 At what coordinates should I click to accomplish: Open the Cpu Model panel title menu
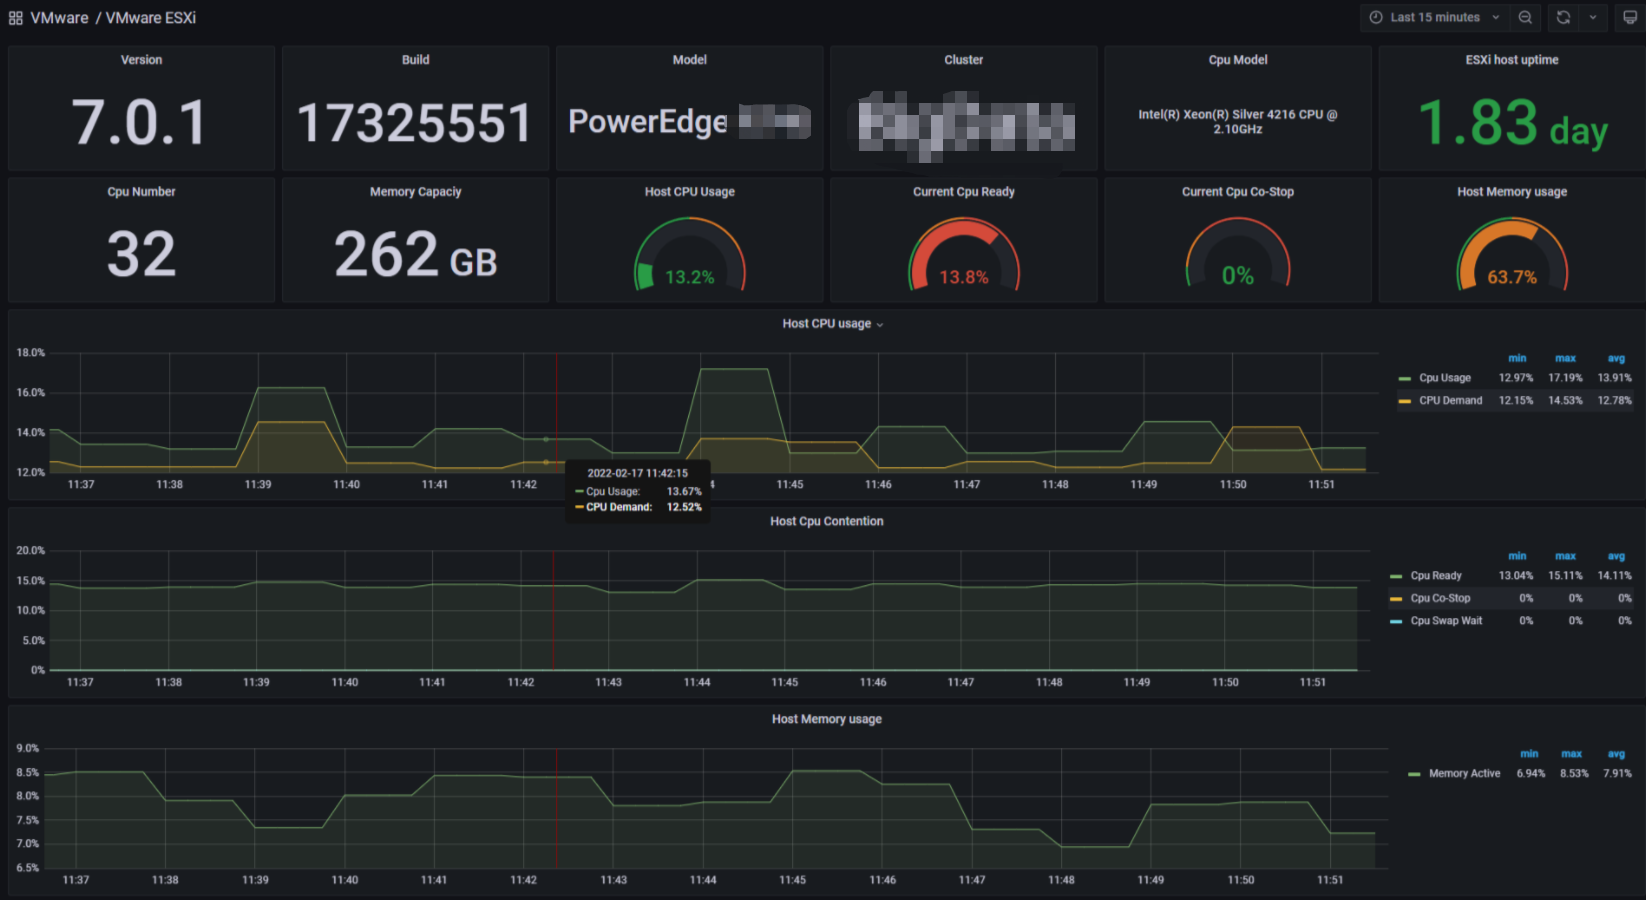1237,60
